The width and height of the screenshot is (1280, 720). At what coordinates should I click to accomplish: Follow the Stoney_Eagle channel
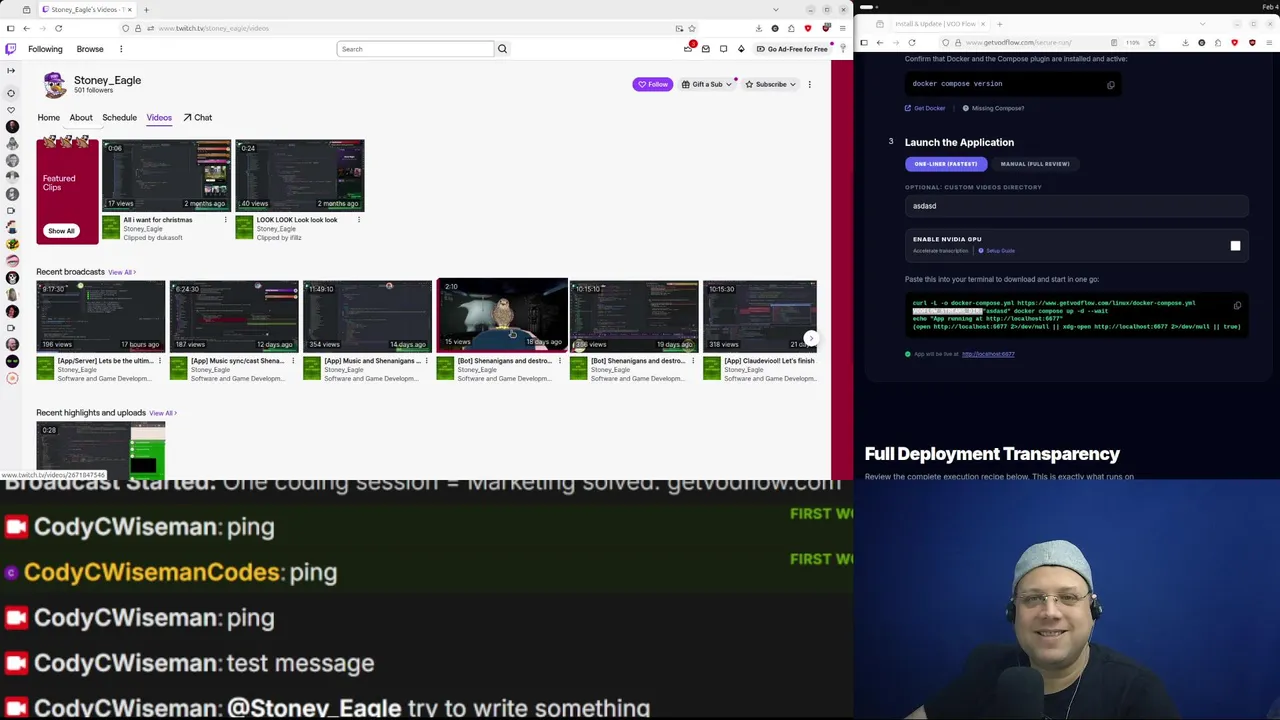(653, 84)
